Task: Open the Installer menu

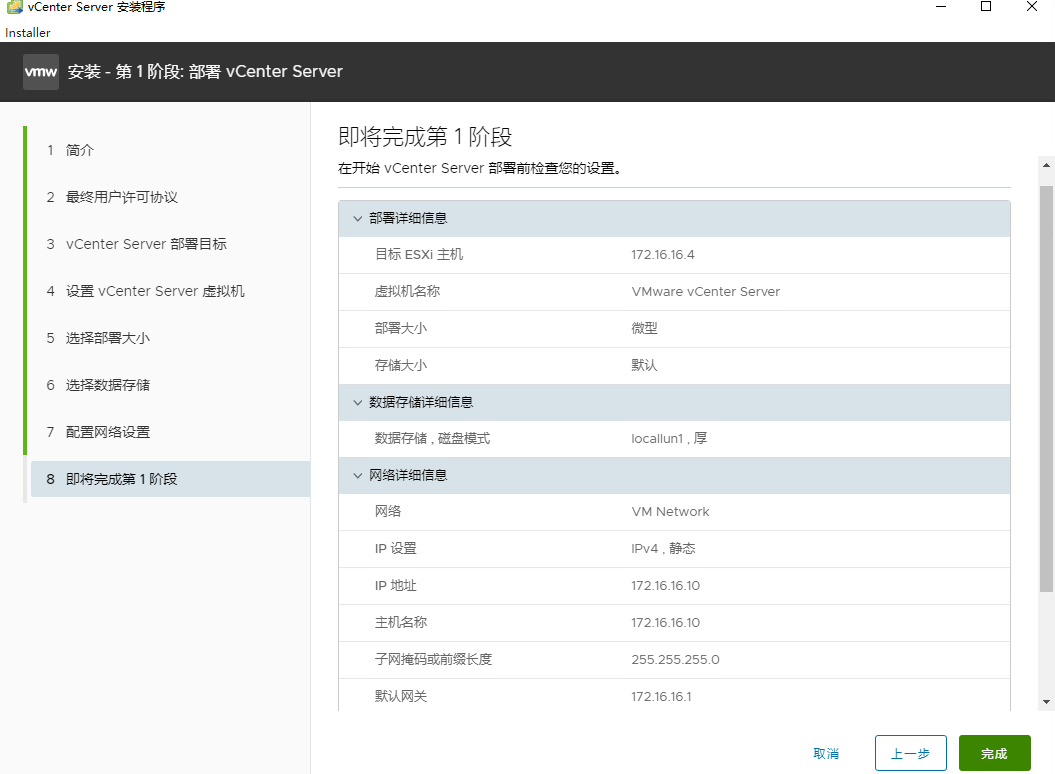Action: coord(28,32)
